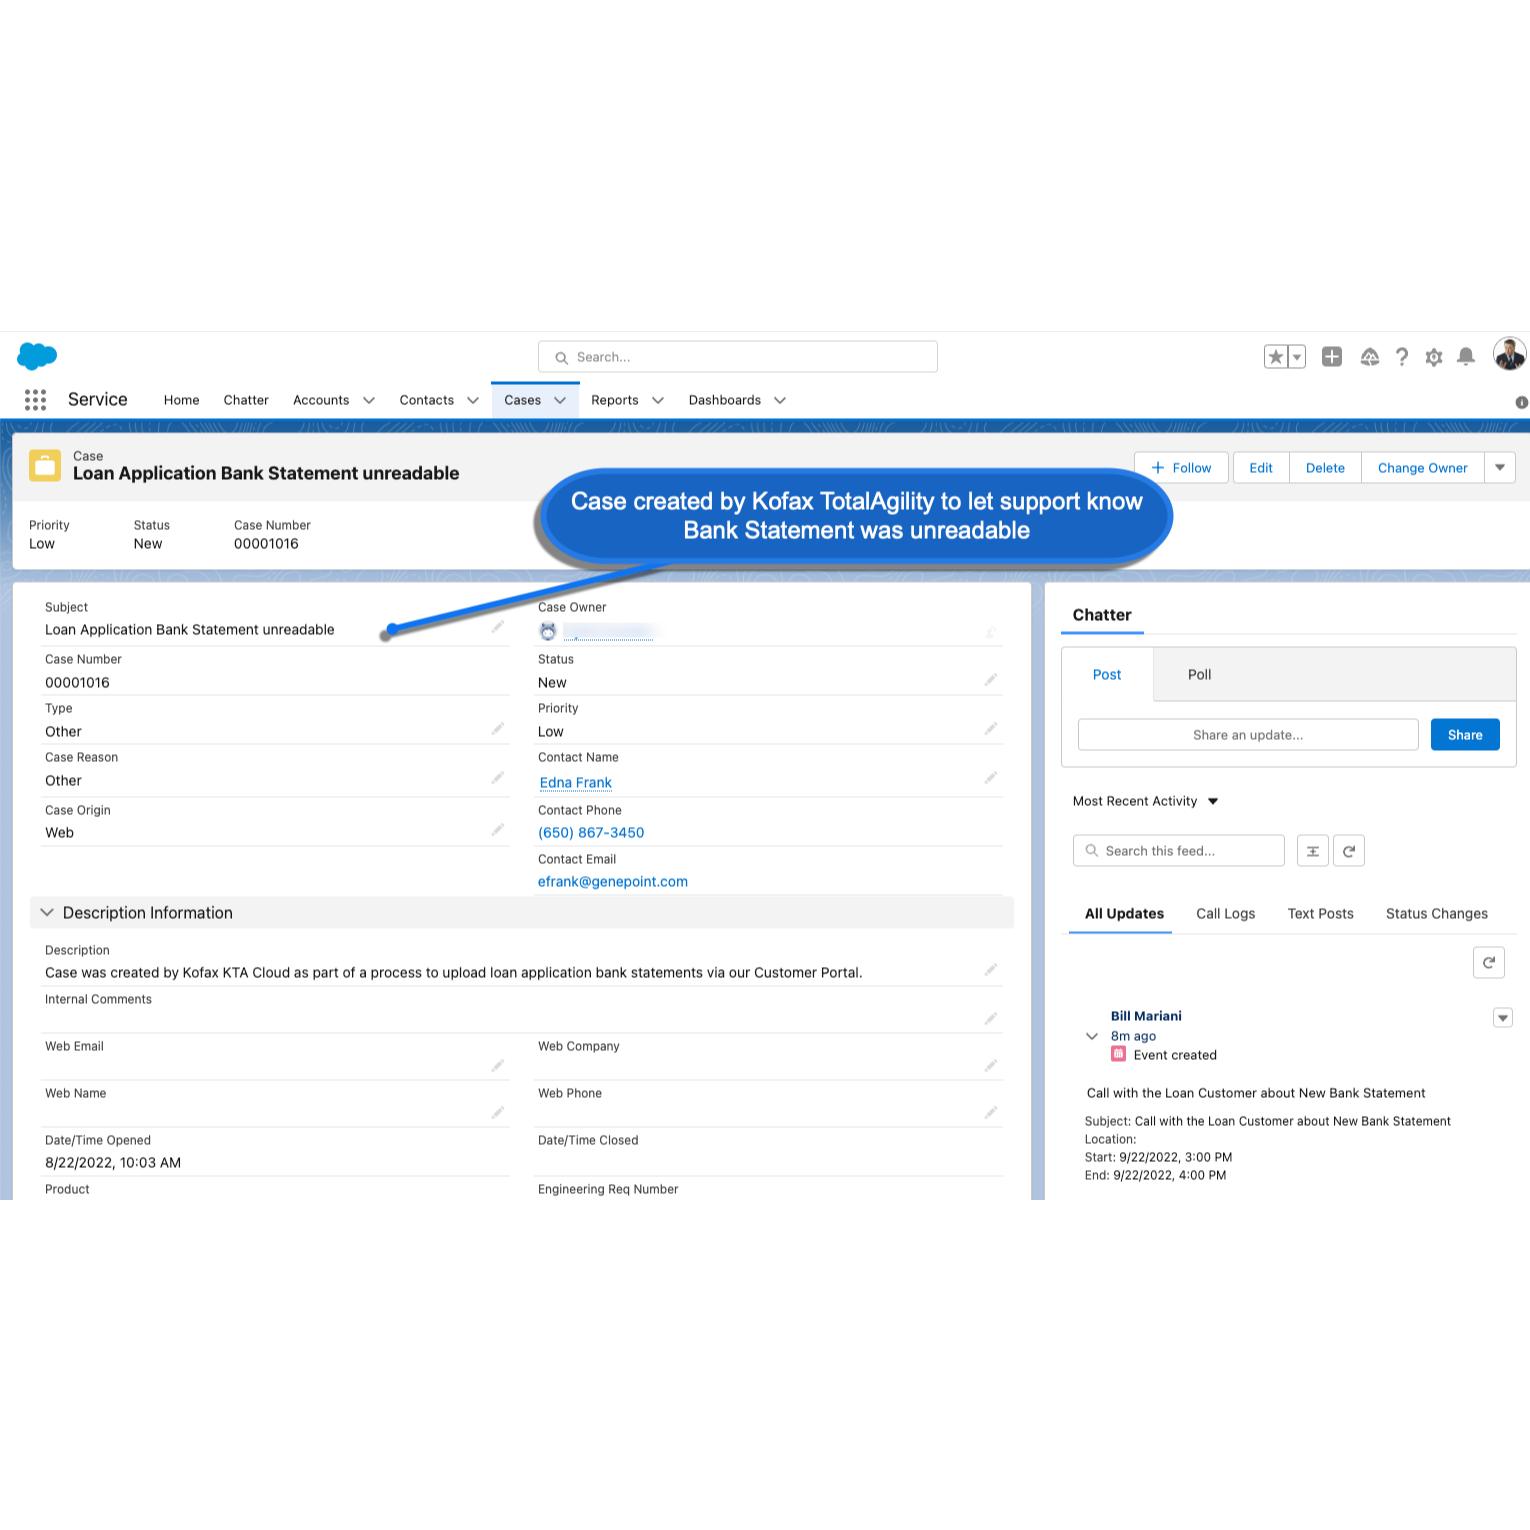Click the Favorites star icon
The height and width of the screenshot is (1530, 1530).
pos(1276,357)
